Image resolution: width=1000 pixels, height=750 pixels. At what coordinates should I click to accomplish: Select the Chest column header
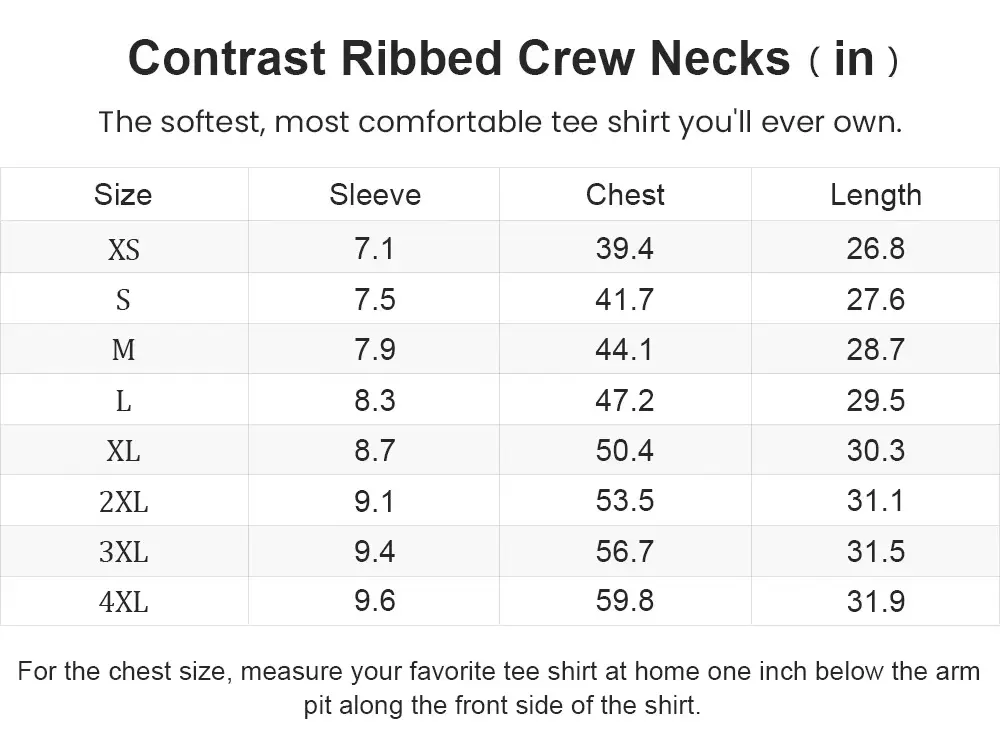click(x=625, y=195)
